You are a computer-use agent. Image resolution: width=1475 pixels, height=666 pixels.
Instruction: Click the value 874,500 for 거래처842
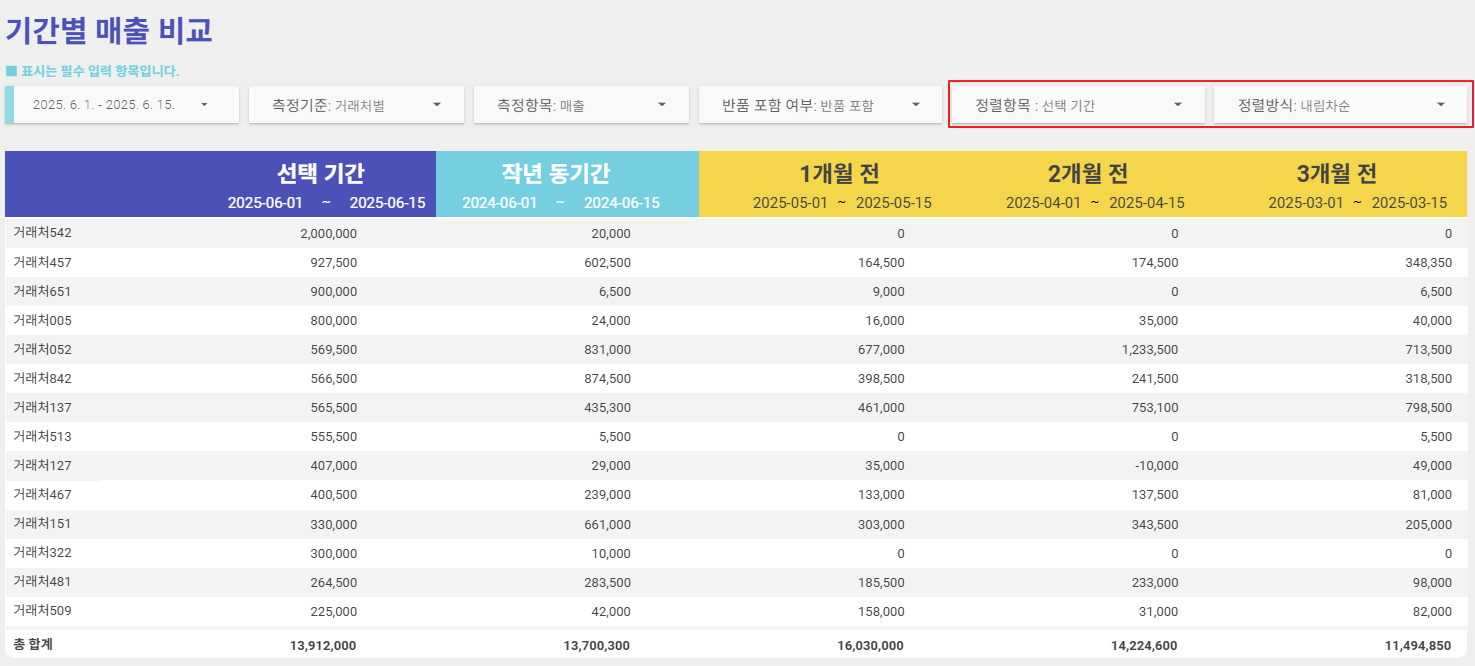point(607,378)
